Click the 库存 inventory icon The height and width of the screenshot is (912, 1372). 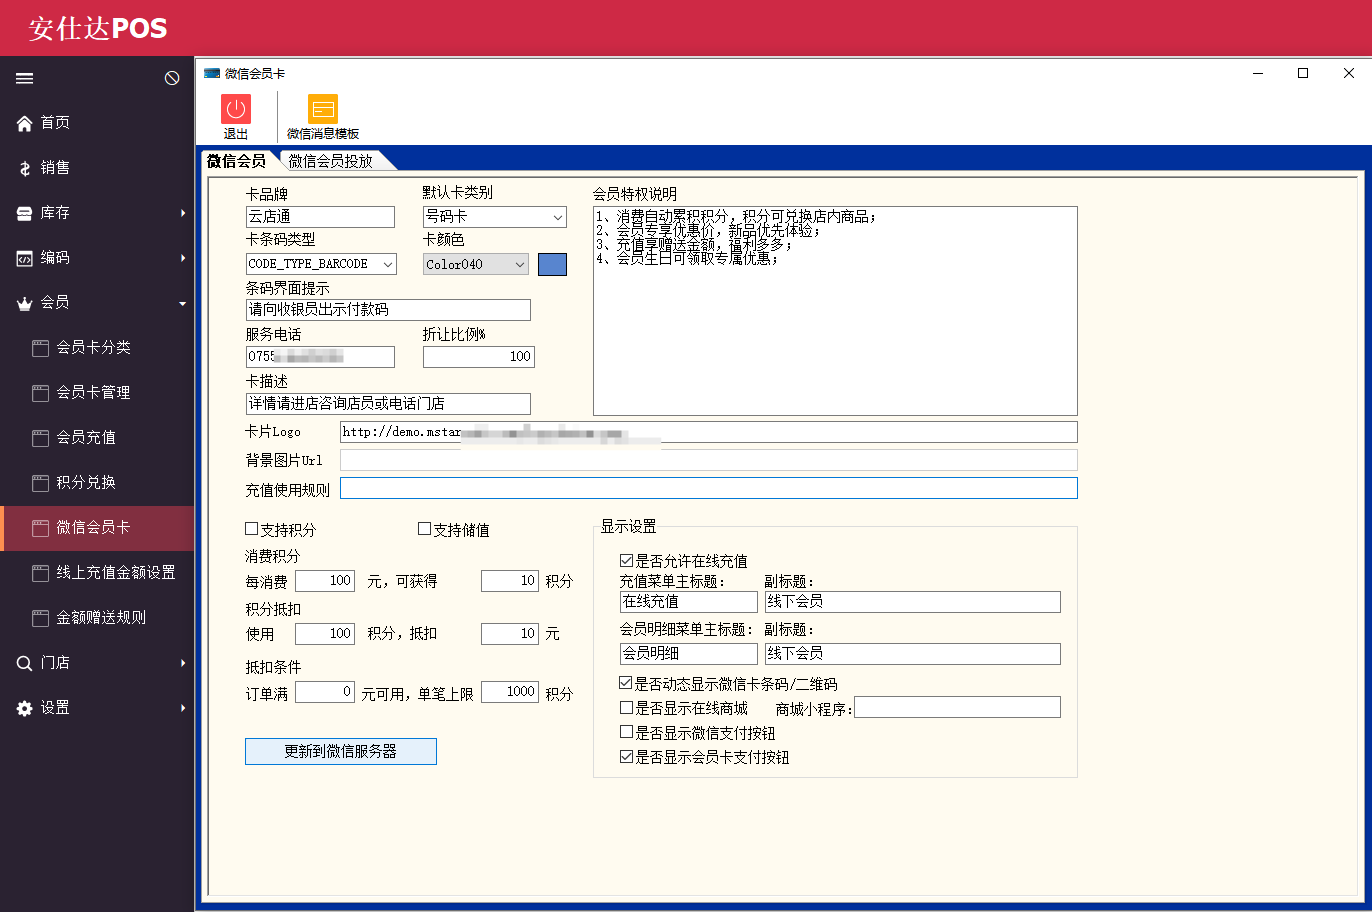pos(25,213)
